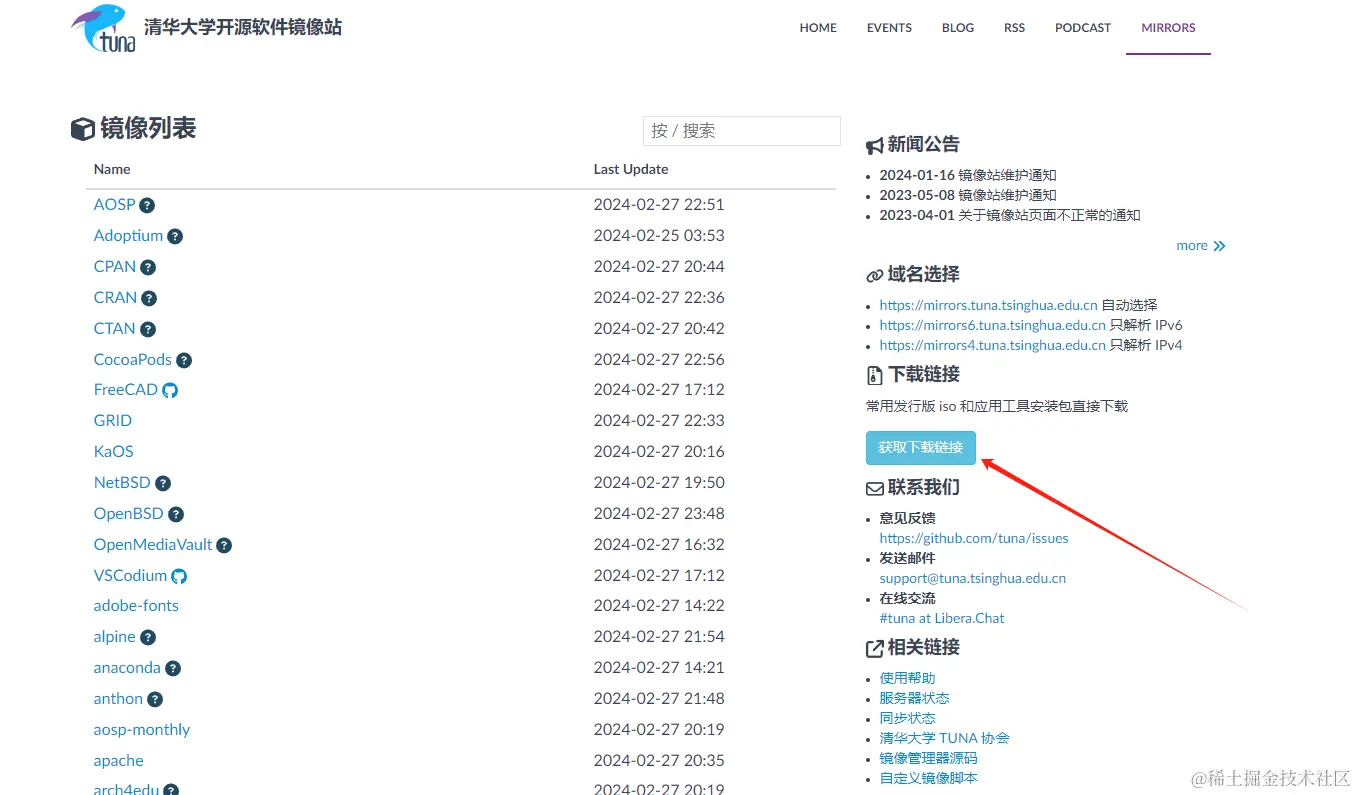
Task: Open 2023-04-01 关于镜像站页面不正常的通知 news
Action: click(1010, 215)
